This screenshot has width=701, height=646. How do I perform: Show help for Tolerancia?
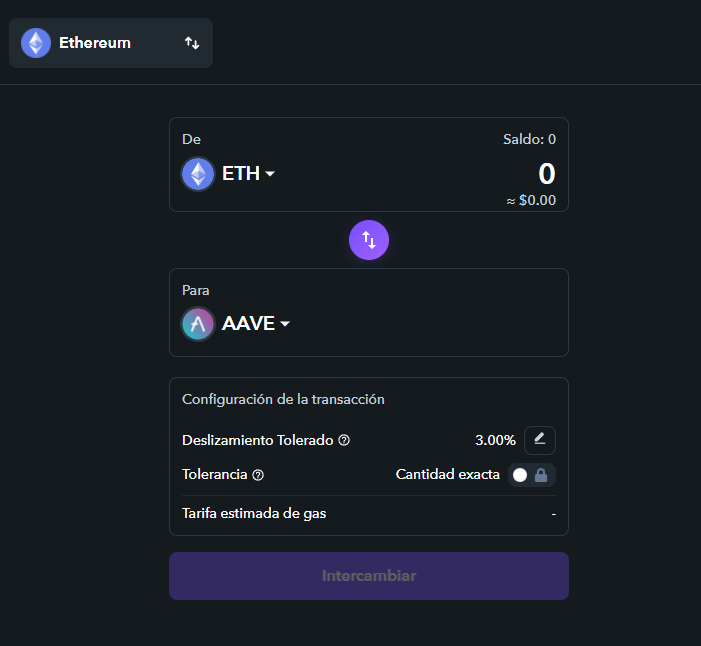pos(258,475)
